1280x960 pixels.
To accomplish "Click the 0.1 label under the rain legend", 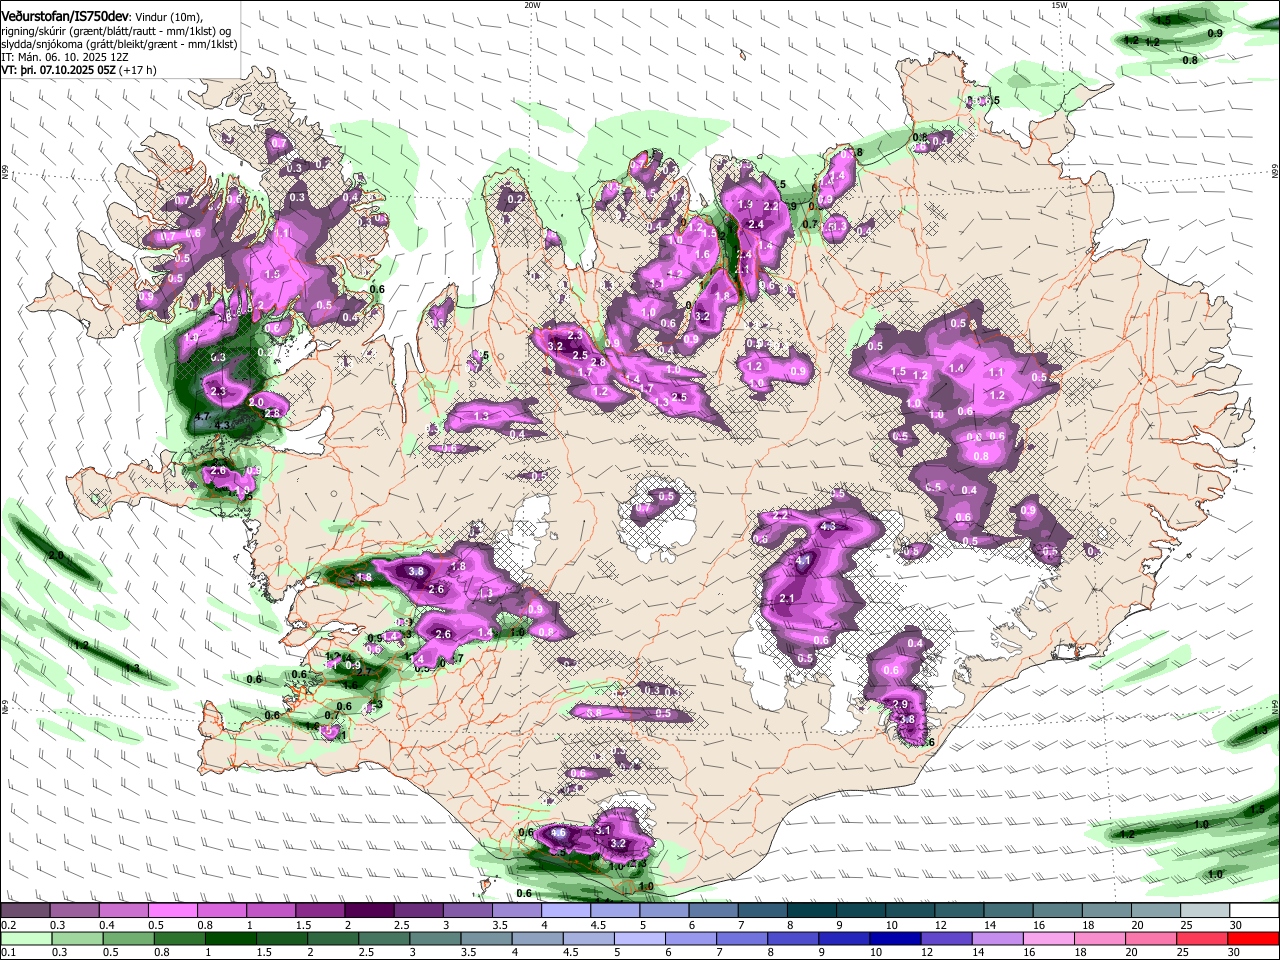I will [x=9, y=953].
